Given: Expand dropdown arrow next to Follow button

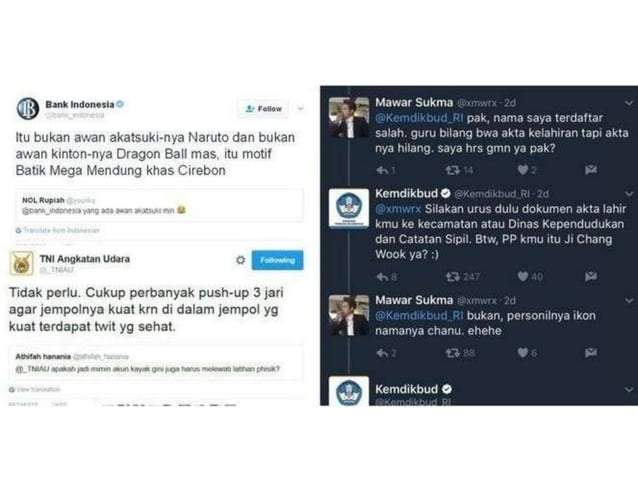Looking at the screenshot, I should 300,109.
